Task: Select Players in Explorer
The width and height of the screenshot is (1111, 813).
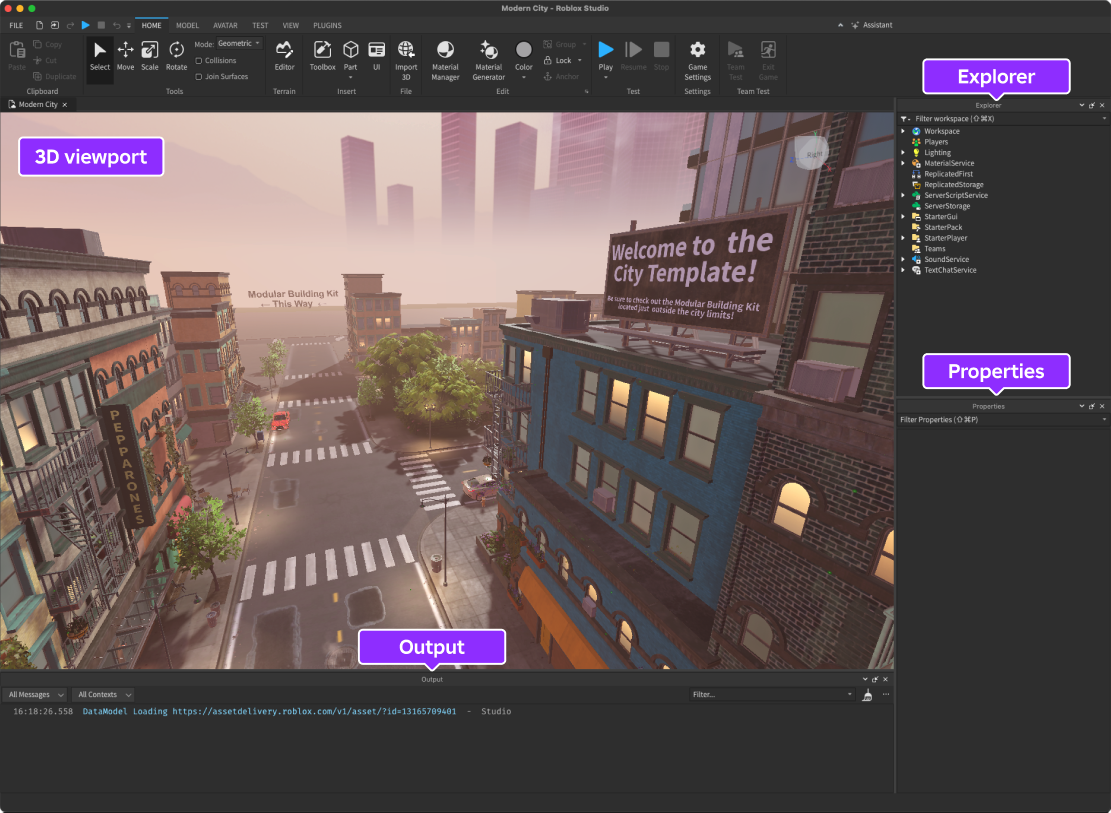Action: tap(935, 142)
